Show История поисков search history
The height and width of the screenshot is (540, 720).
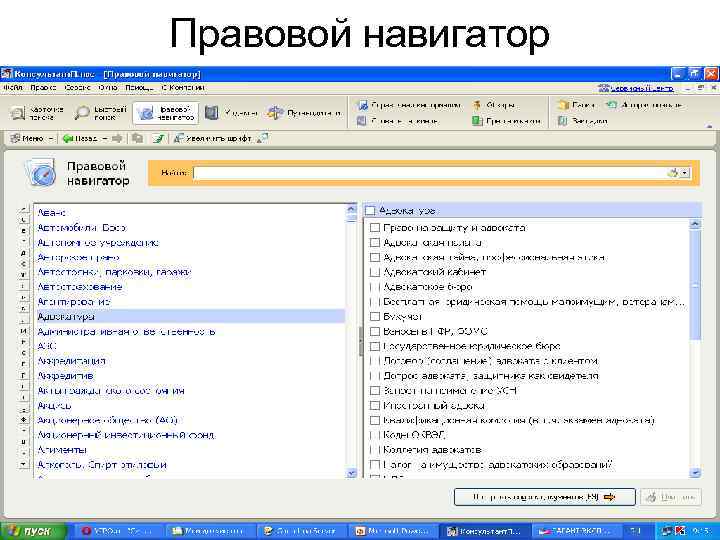coord(645,105)
